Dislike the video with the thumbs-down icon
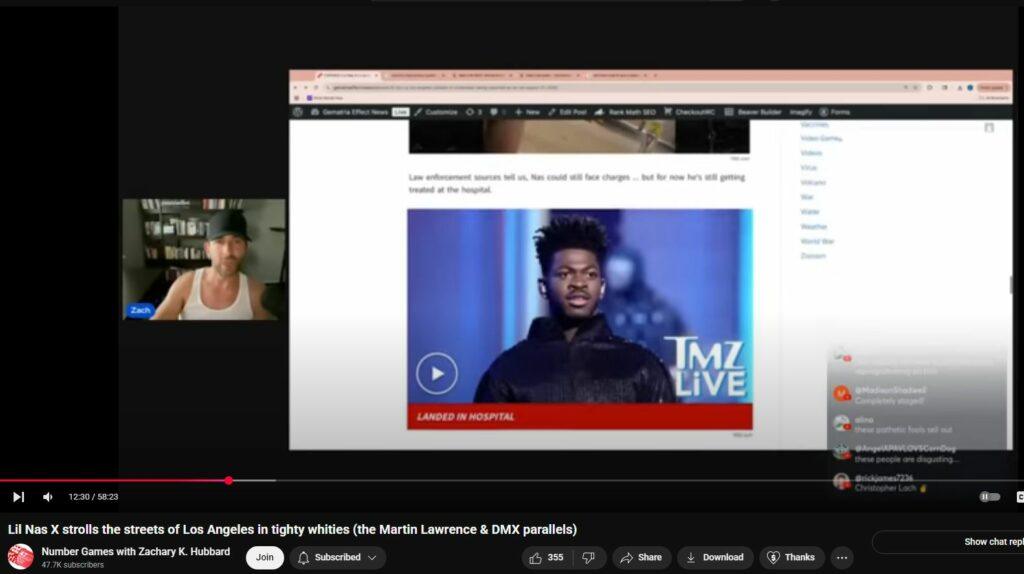Screen dimensions: 1024x574 point(588,558)
